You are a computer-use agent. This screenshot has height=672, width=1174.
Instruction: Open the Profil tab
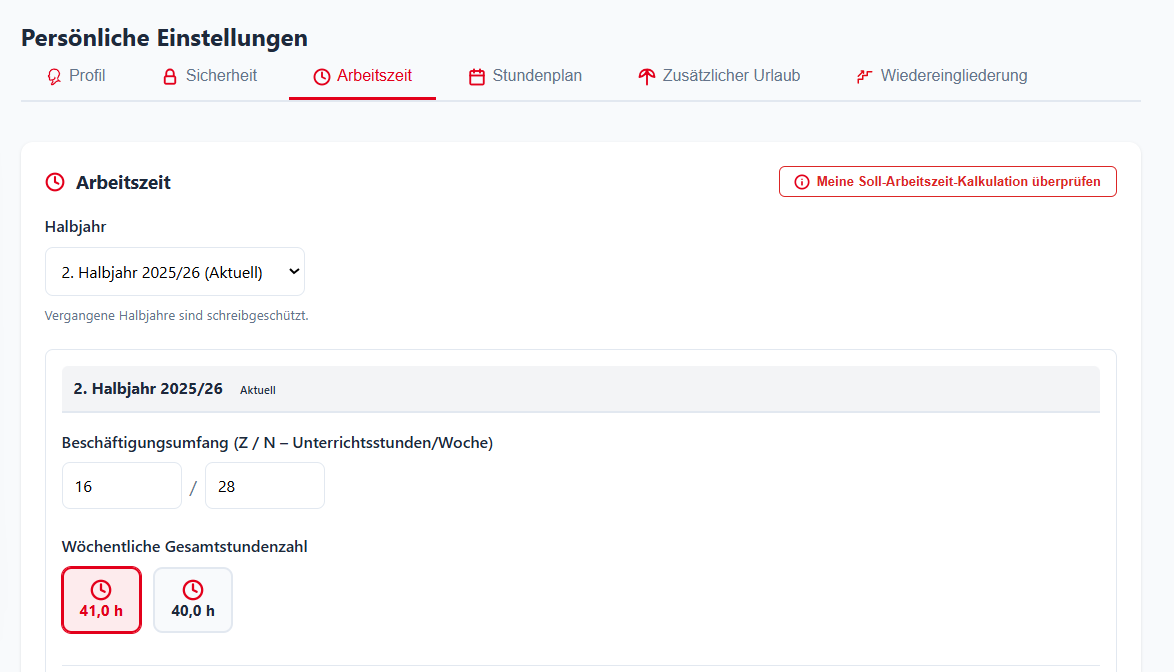click(76, 76)
